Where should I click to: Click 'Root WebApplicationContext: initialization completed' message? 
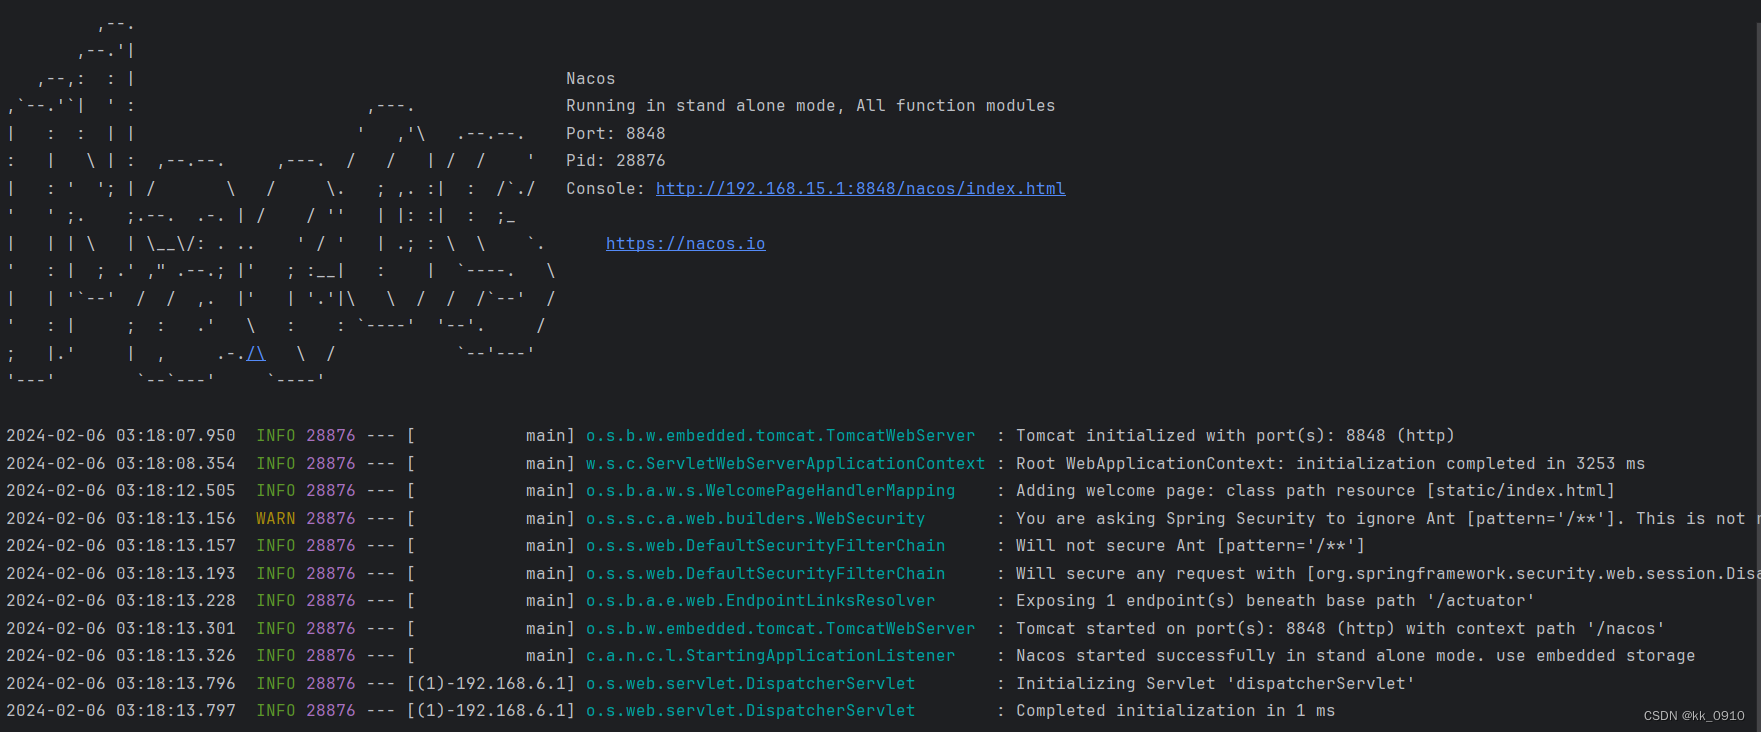[x=1331, y=464]
